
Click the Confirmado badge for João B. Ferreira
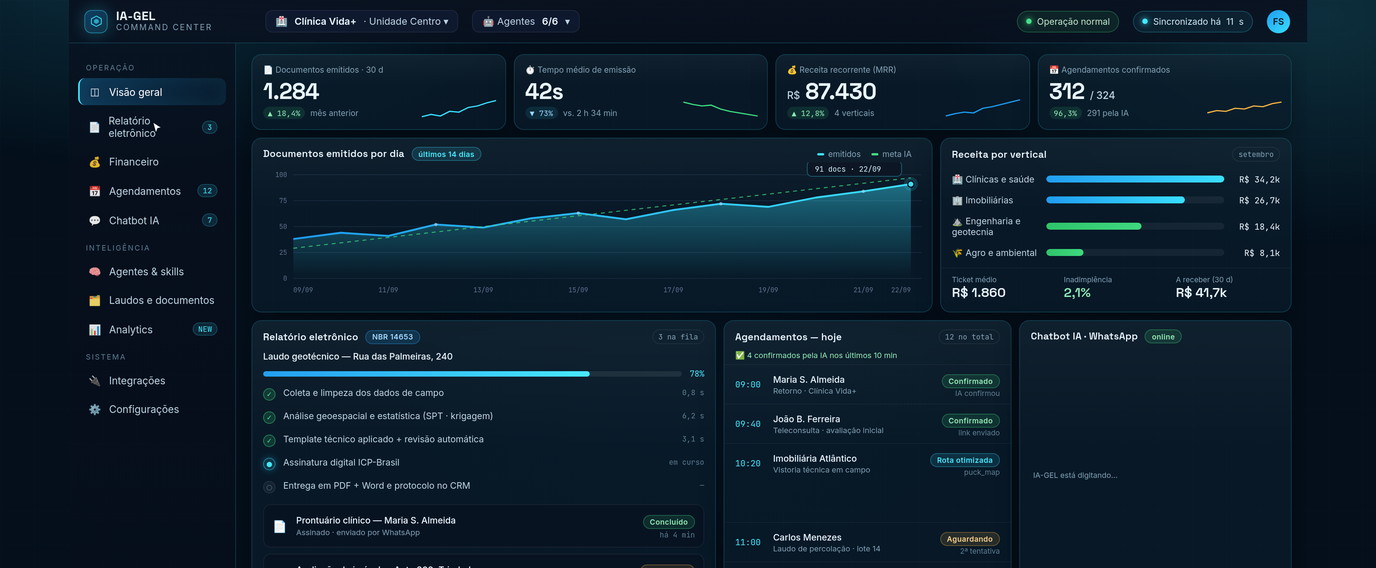(x=970, y=421)
